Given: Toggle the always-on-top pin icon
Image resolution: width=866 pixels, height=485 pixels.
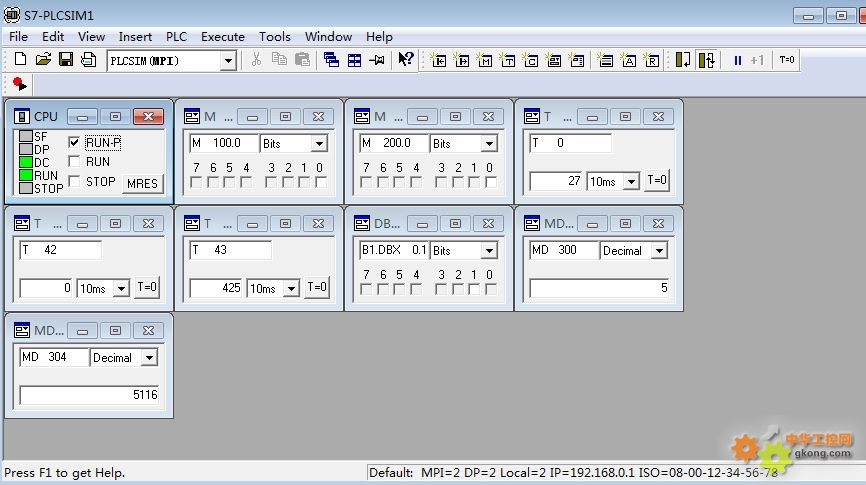Looking at the screenshot, I should click(377, 60).
